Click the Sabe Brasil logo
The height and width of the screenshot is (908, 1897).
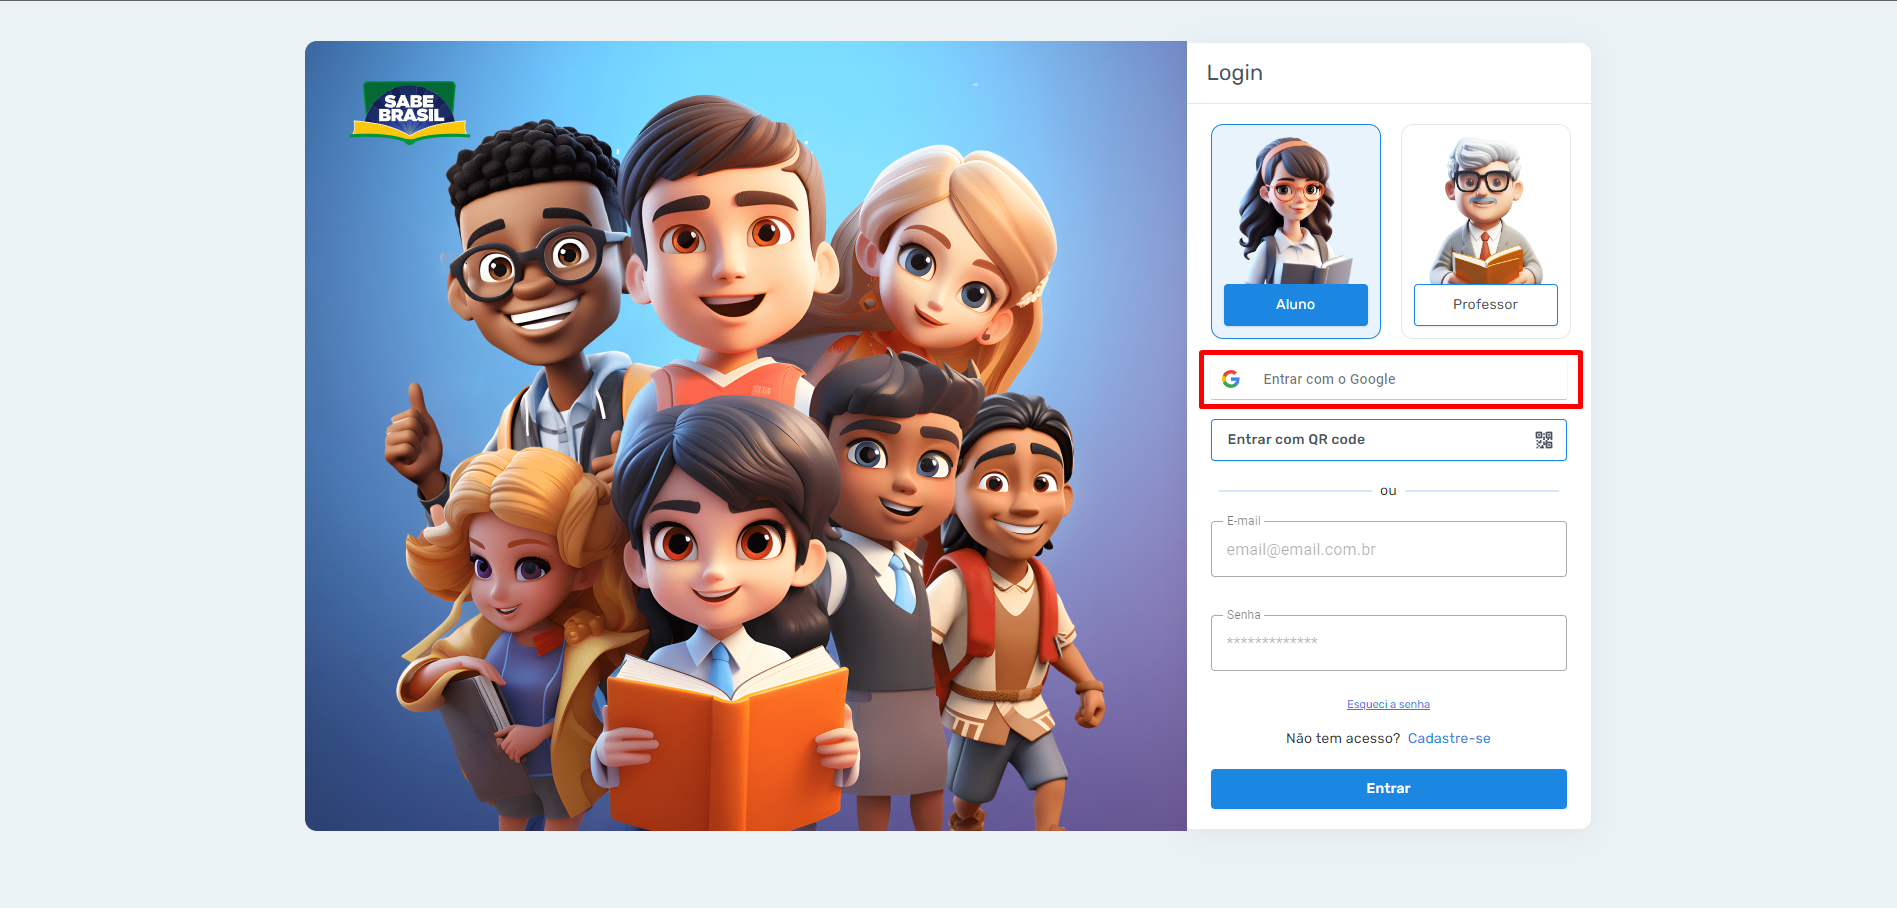coord(409,112)
